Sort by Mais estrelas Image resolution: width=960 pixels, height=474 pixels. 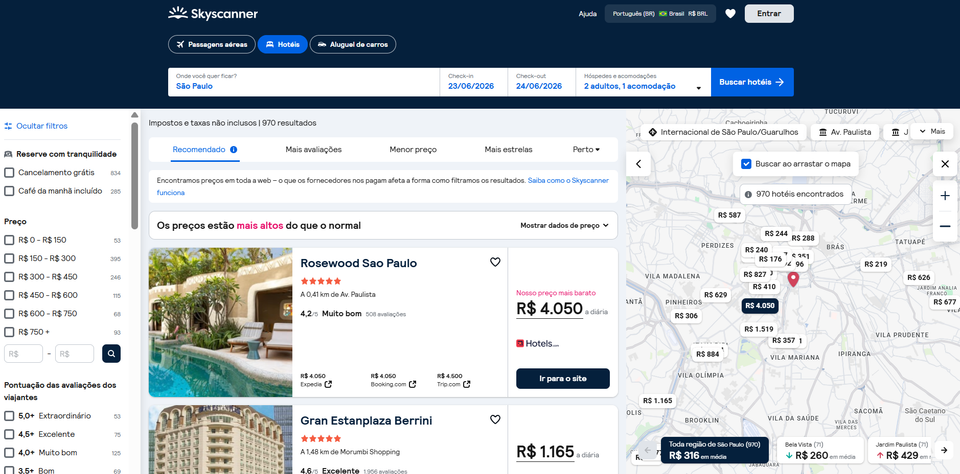(x=508, y=149)
